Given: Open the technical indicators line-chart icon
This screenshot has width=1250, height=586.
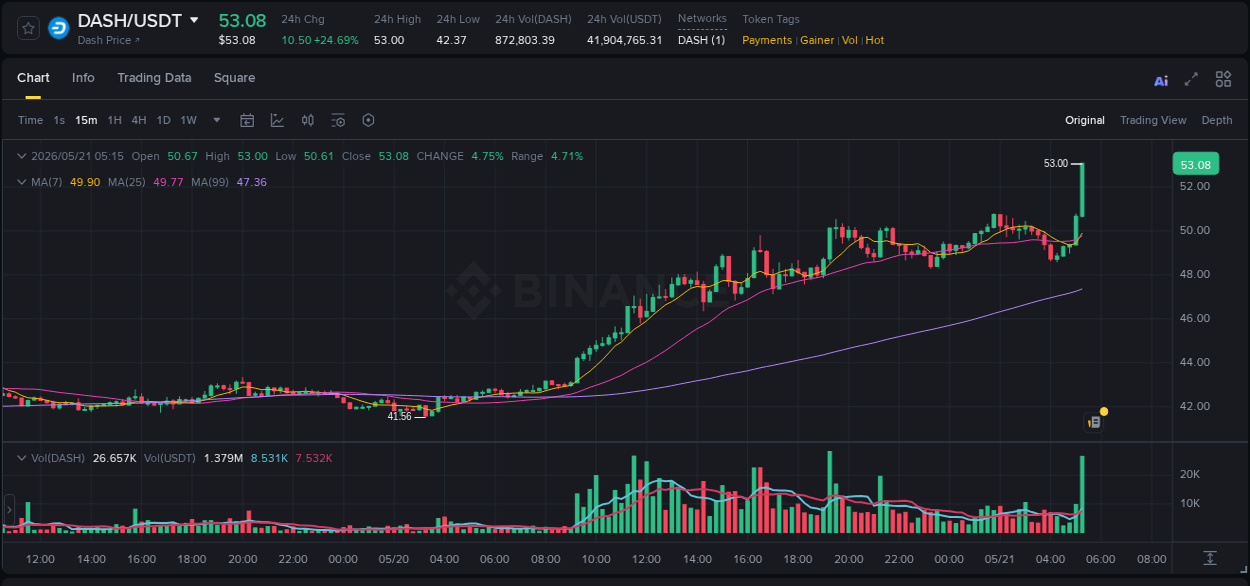Looking at the screenshot, I should tap(277, 120).
